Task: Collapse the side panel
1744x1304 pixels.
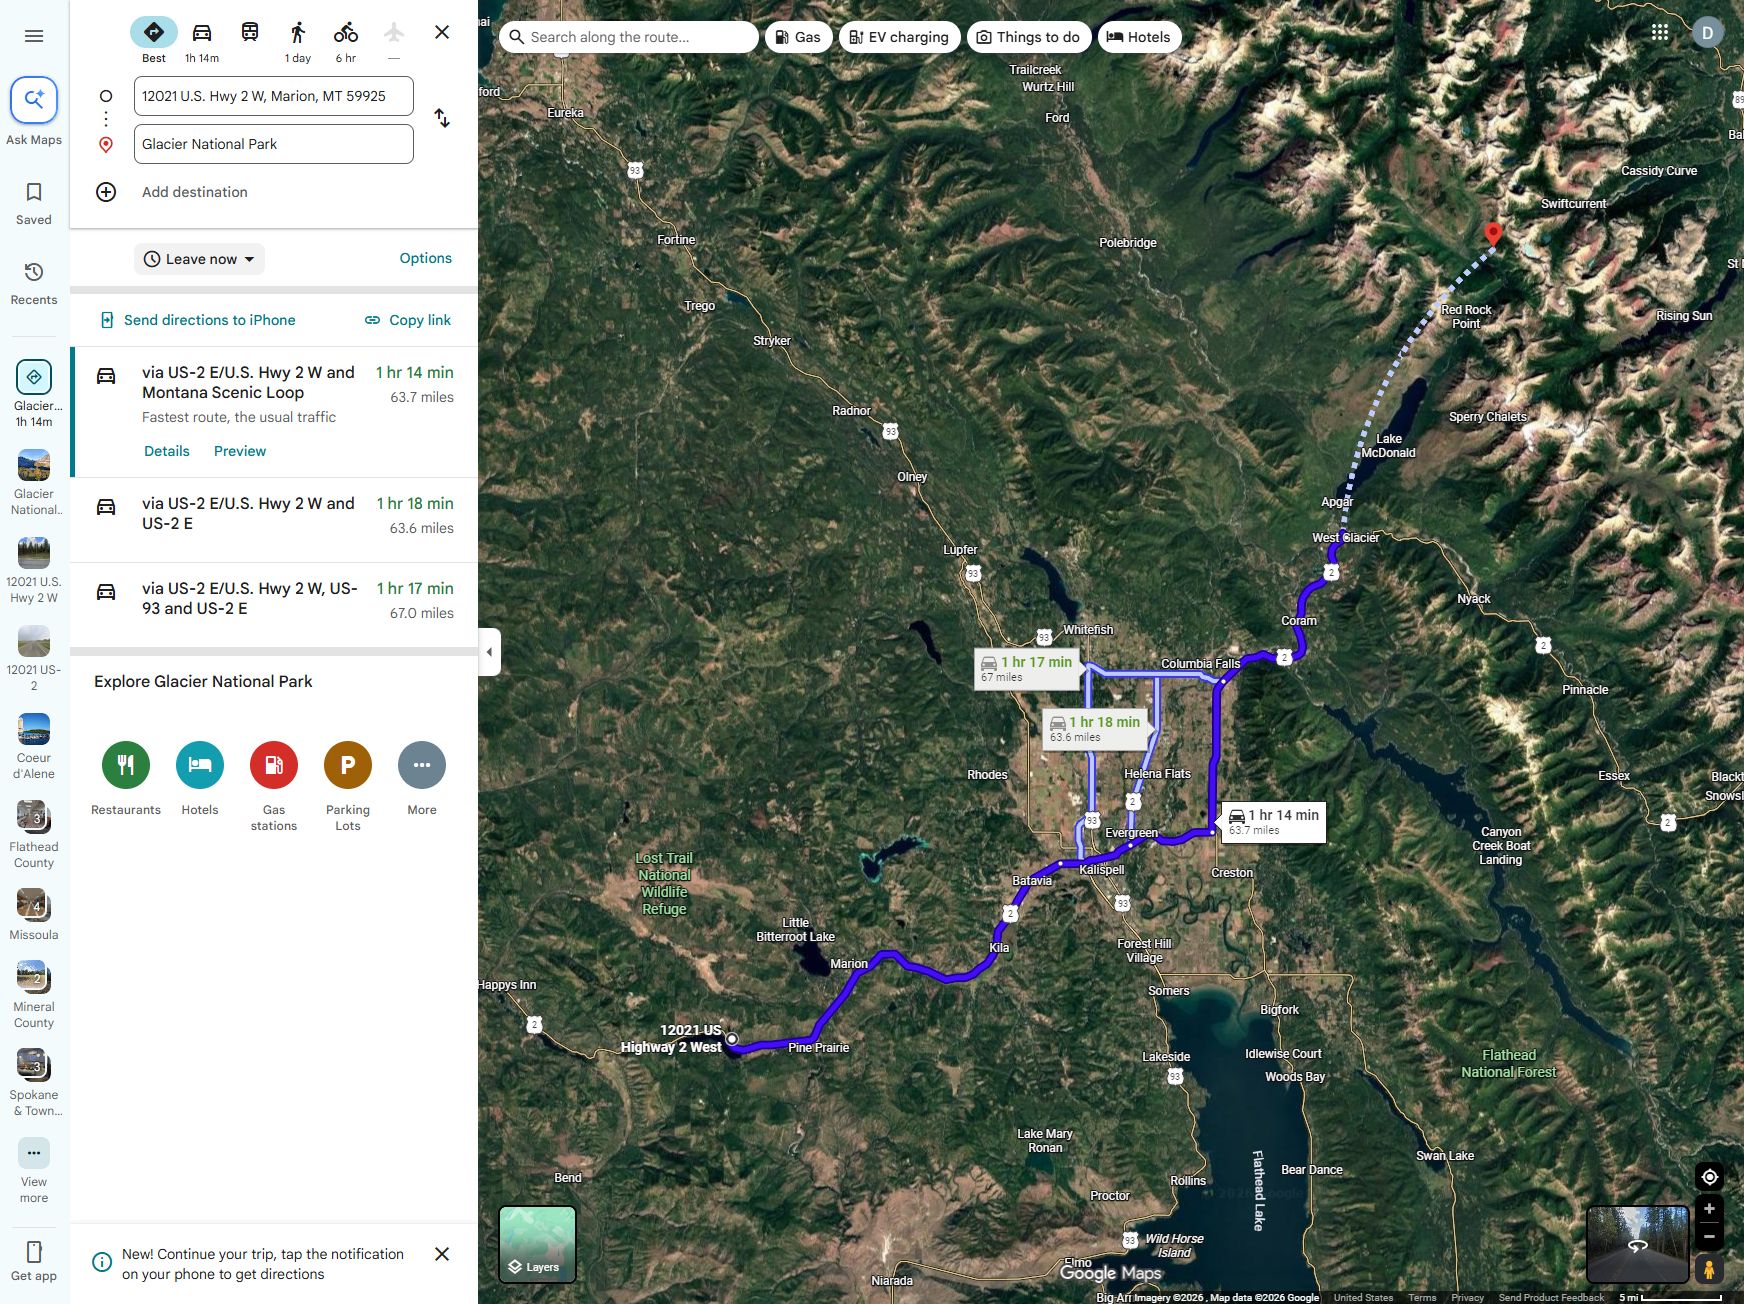Action: [x=489, y=652]
